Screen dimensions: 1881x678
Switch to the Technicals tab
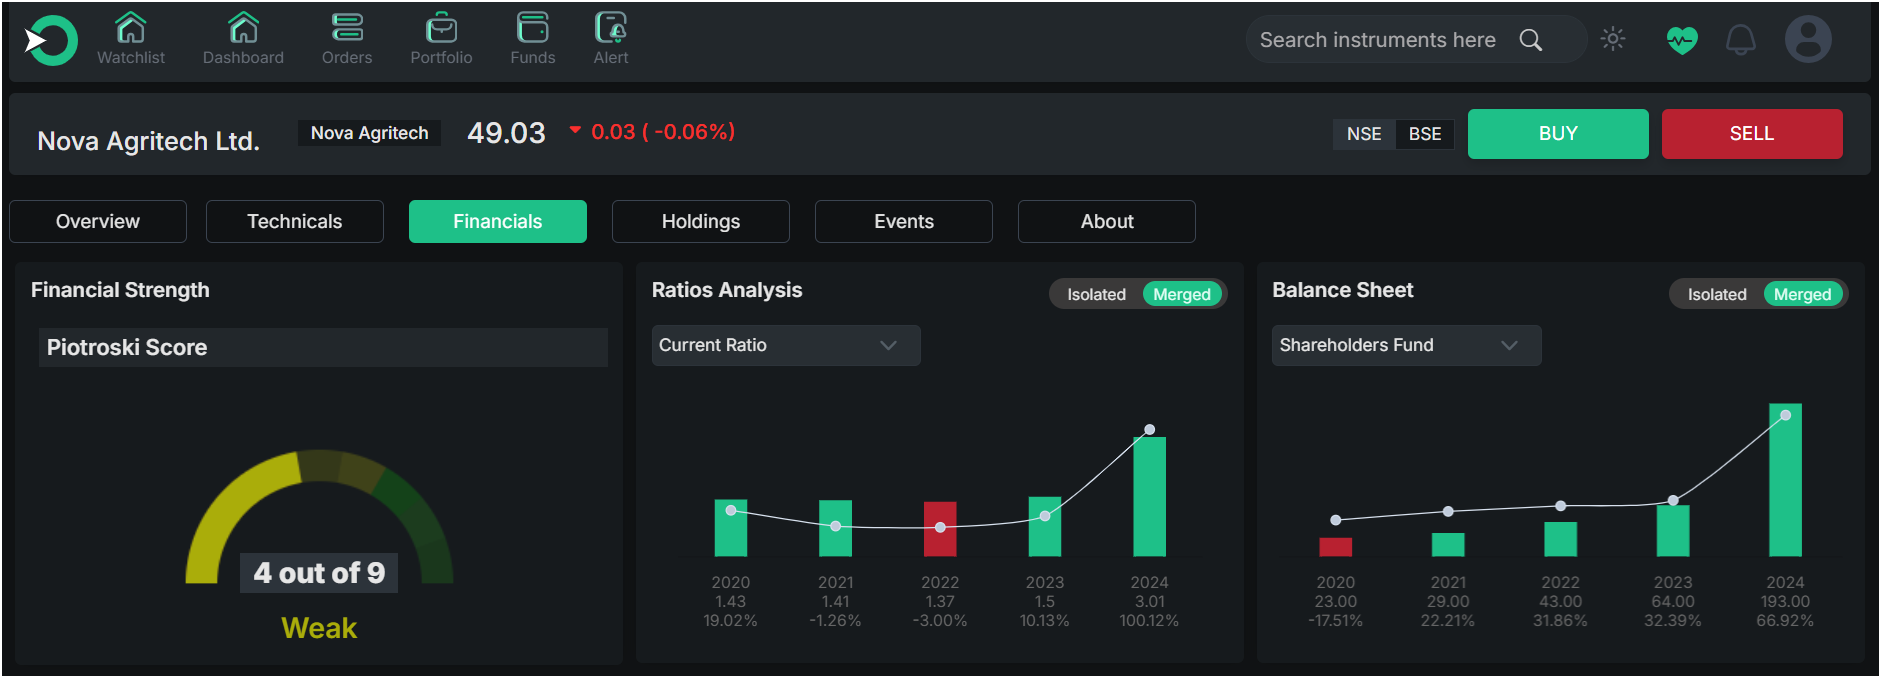[x=295, y=221]
